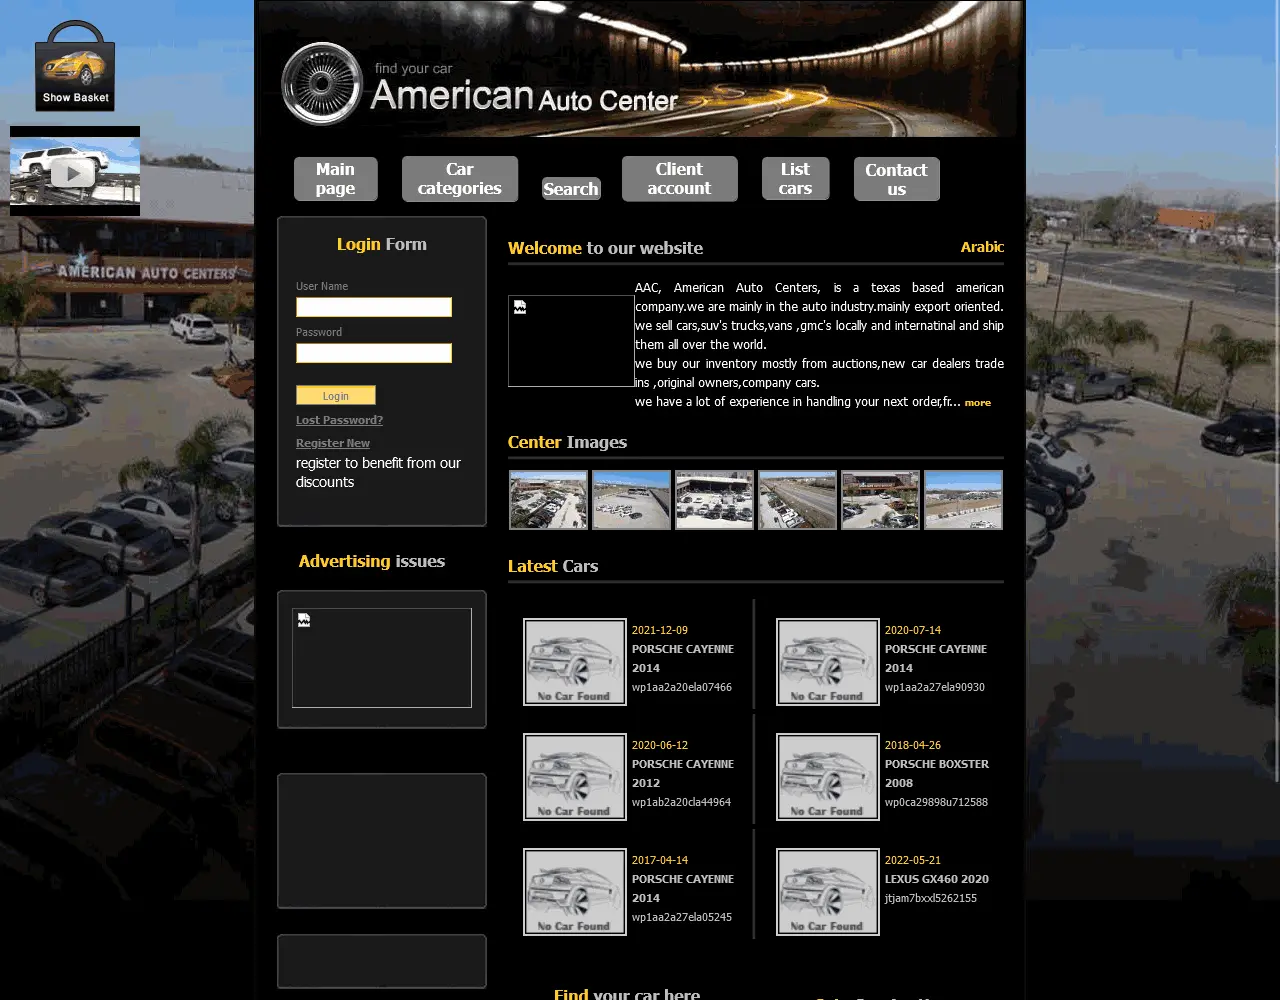Click the American Auto Center wheel logo
The height and width of the screenshot is (1000, 1280).
[x=321, y=84]
